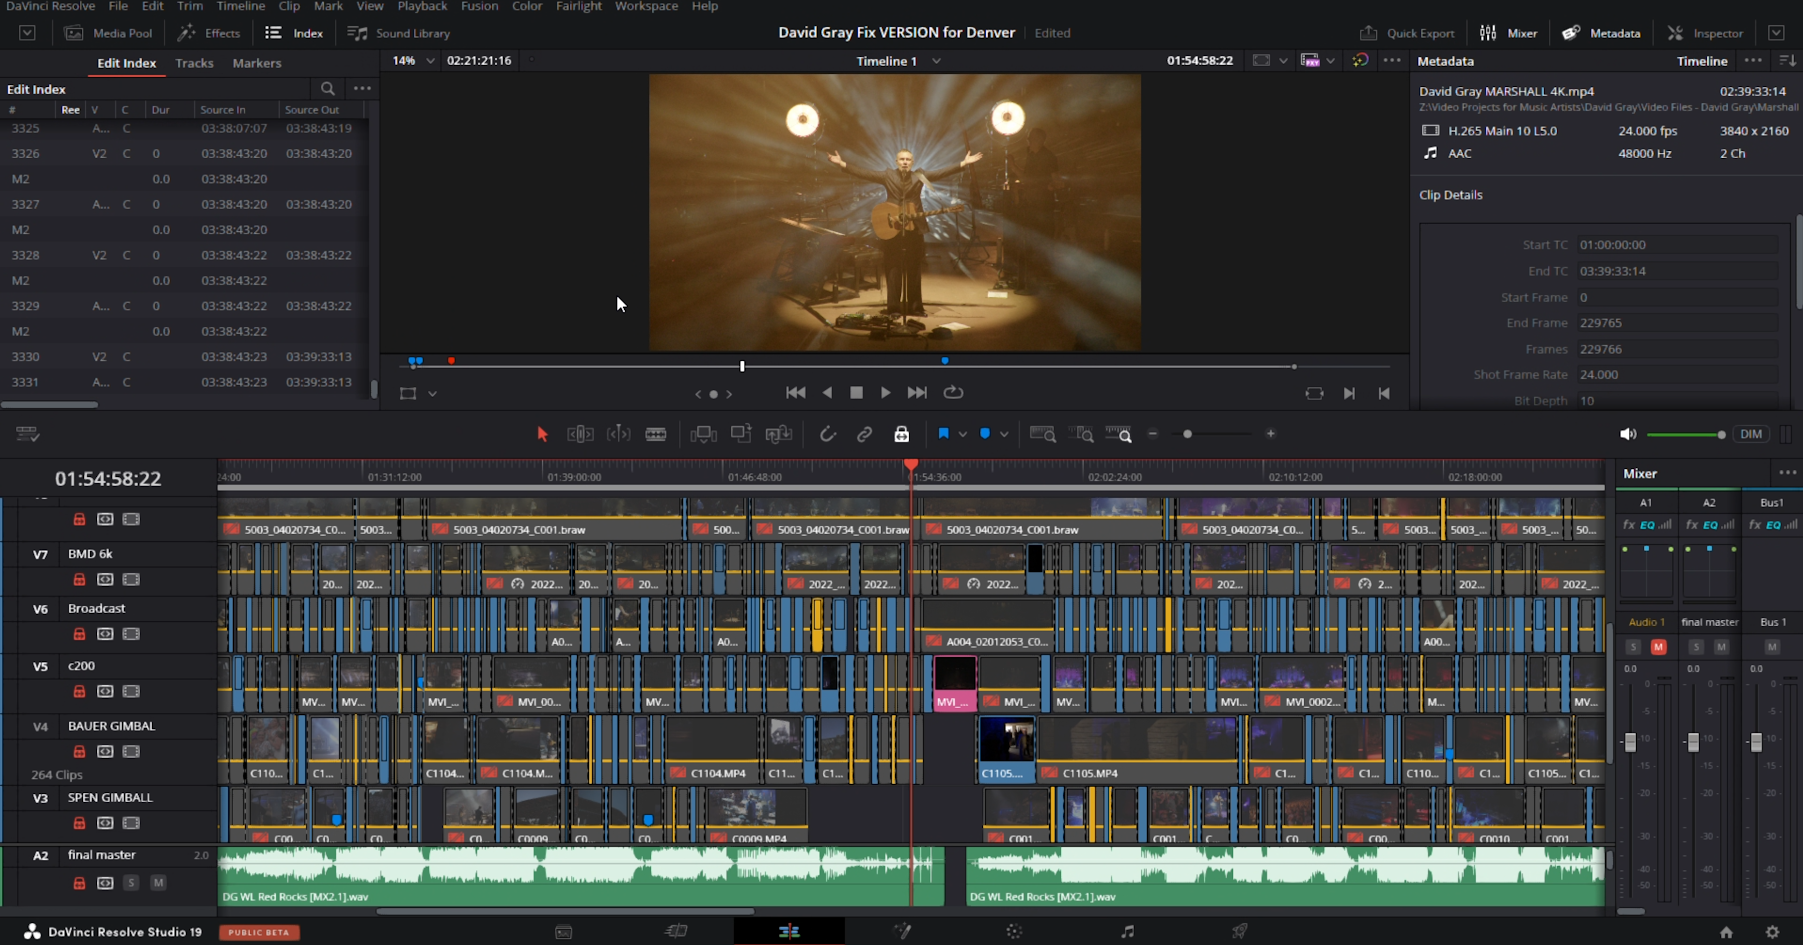Open Edit Index three-dot options menu
1803x945 pixels.
click(x=362, y=88)
